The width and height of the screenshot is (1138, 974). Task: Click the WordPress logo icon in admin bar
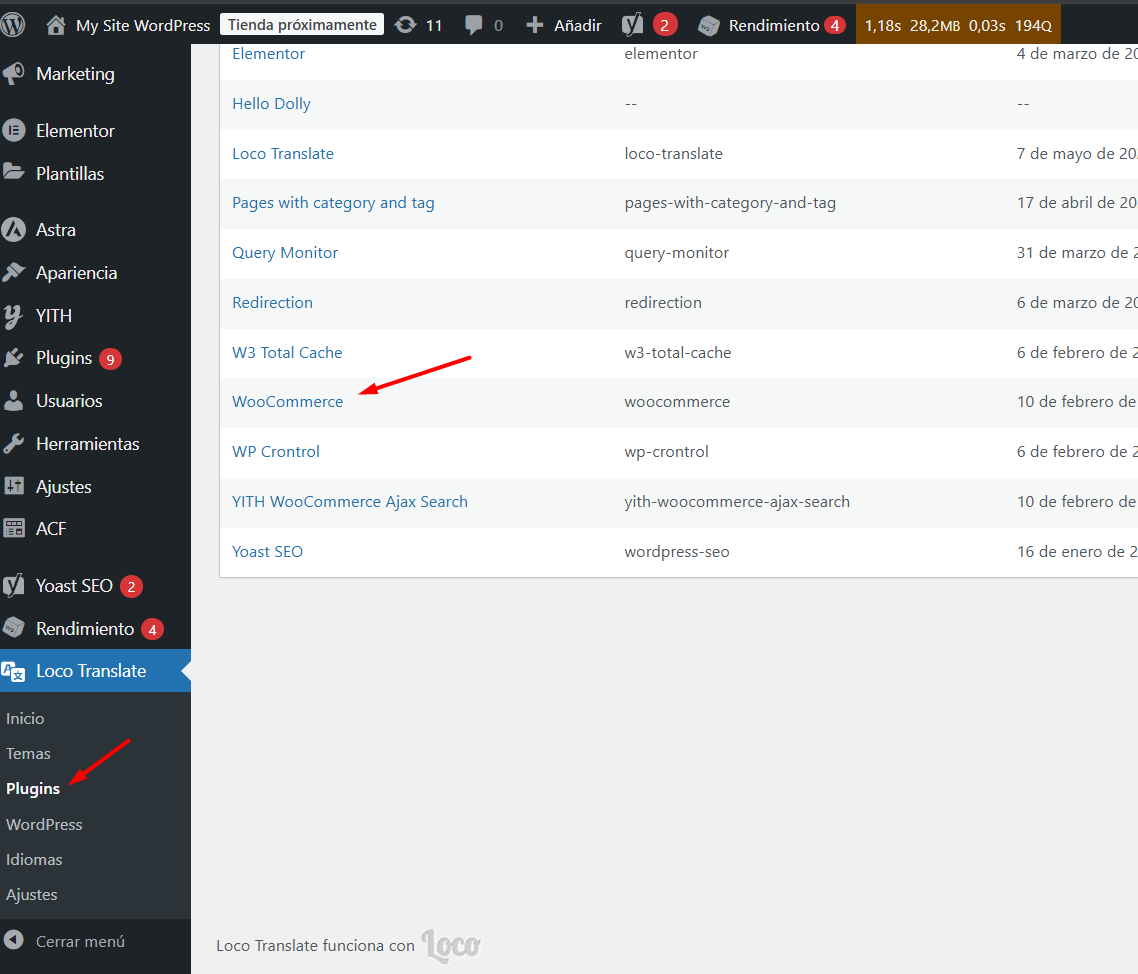point(13,25)
